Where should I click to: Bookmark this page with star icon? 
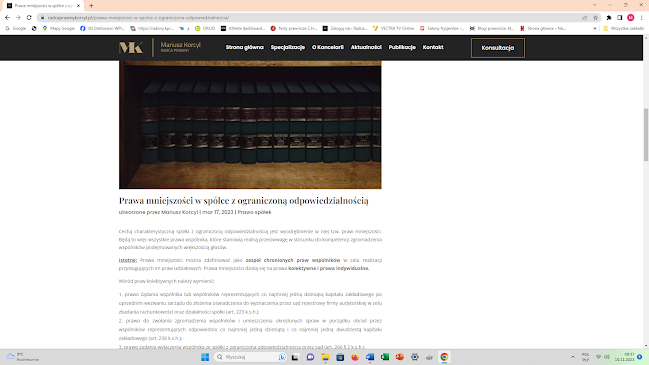596,17
